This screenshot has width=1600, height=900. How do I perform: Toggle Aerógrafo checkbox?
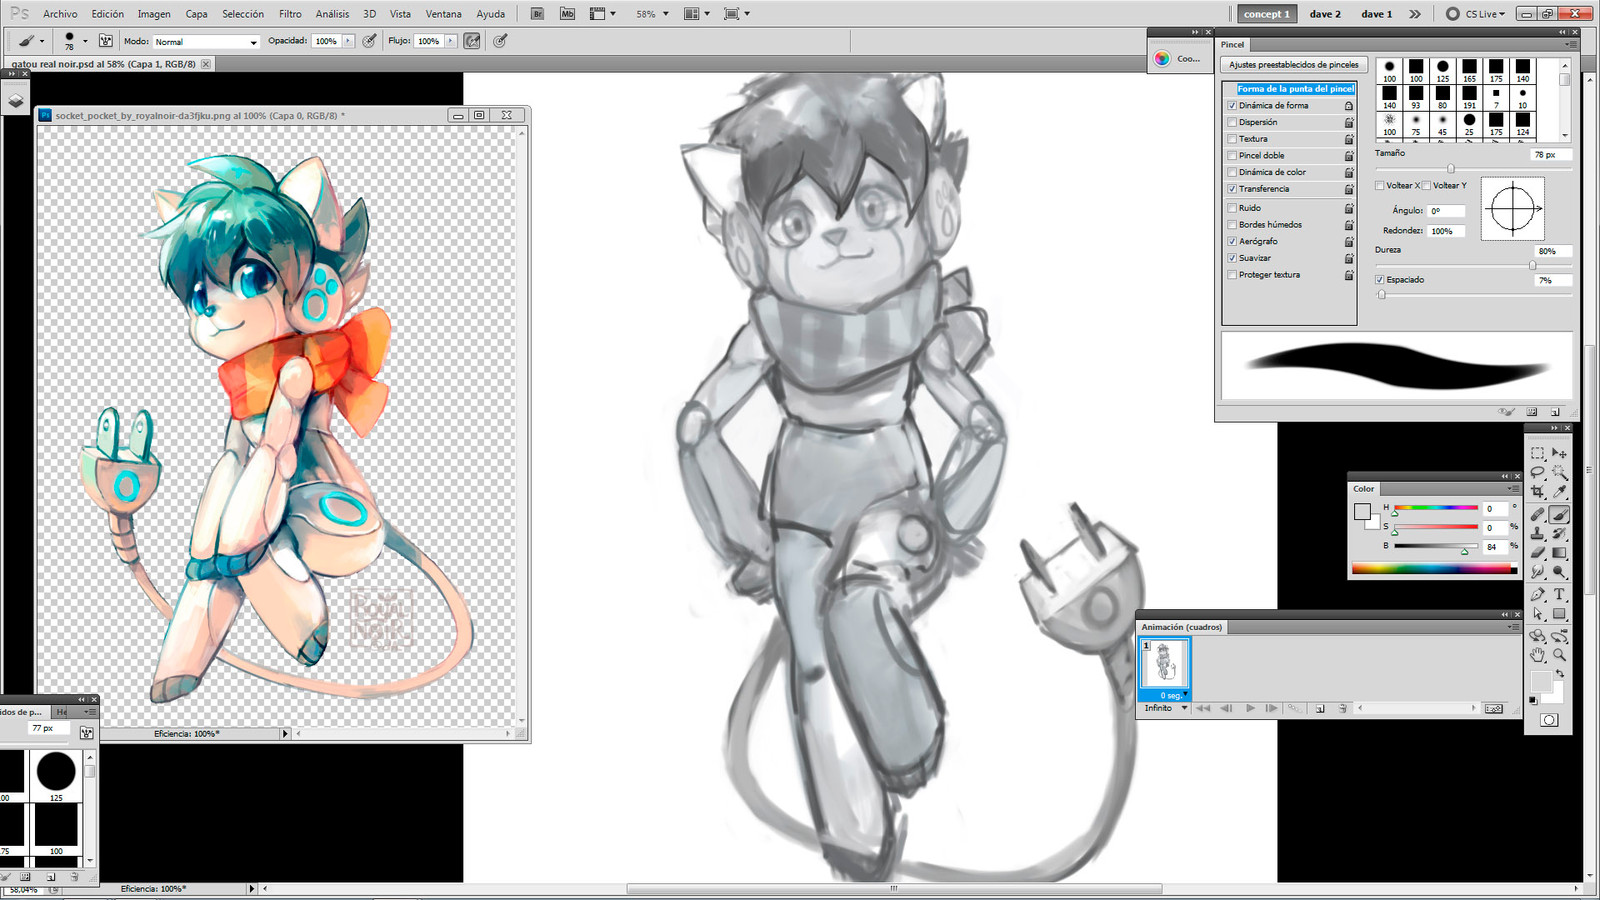click(1232, 241)
